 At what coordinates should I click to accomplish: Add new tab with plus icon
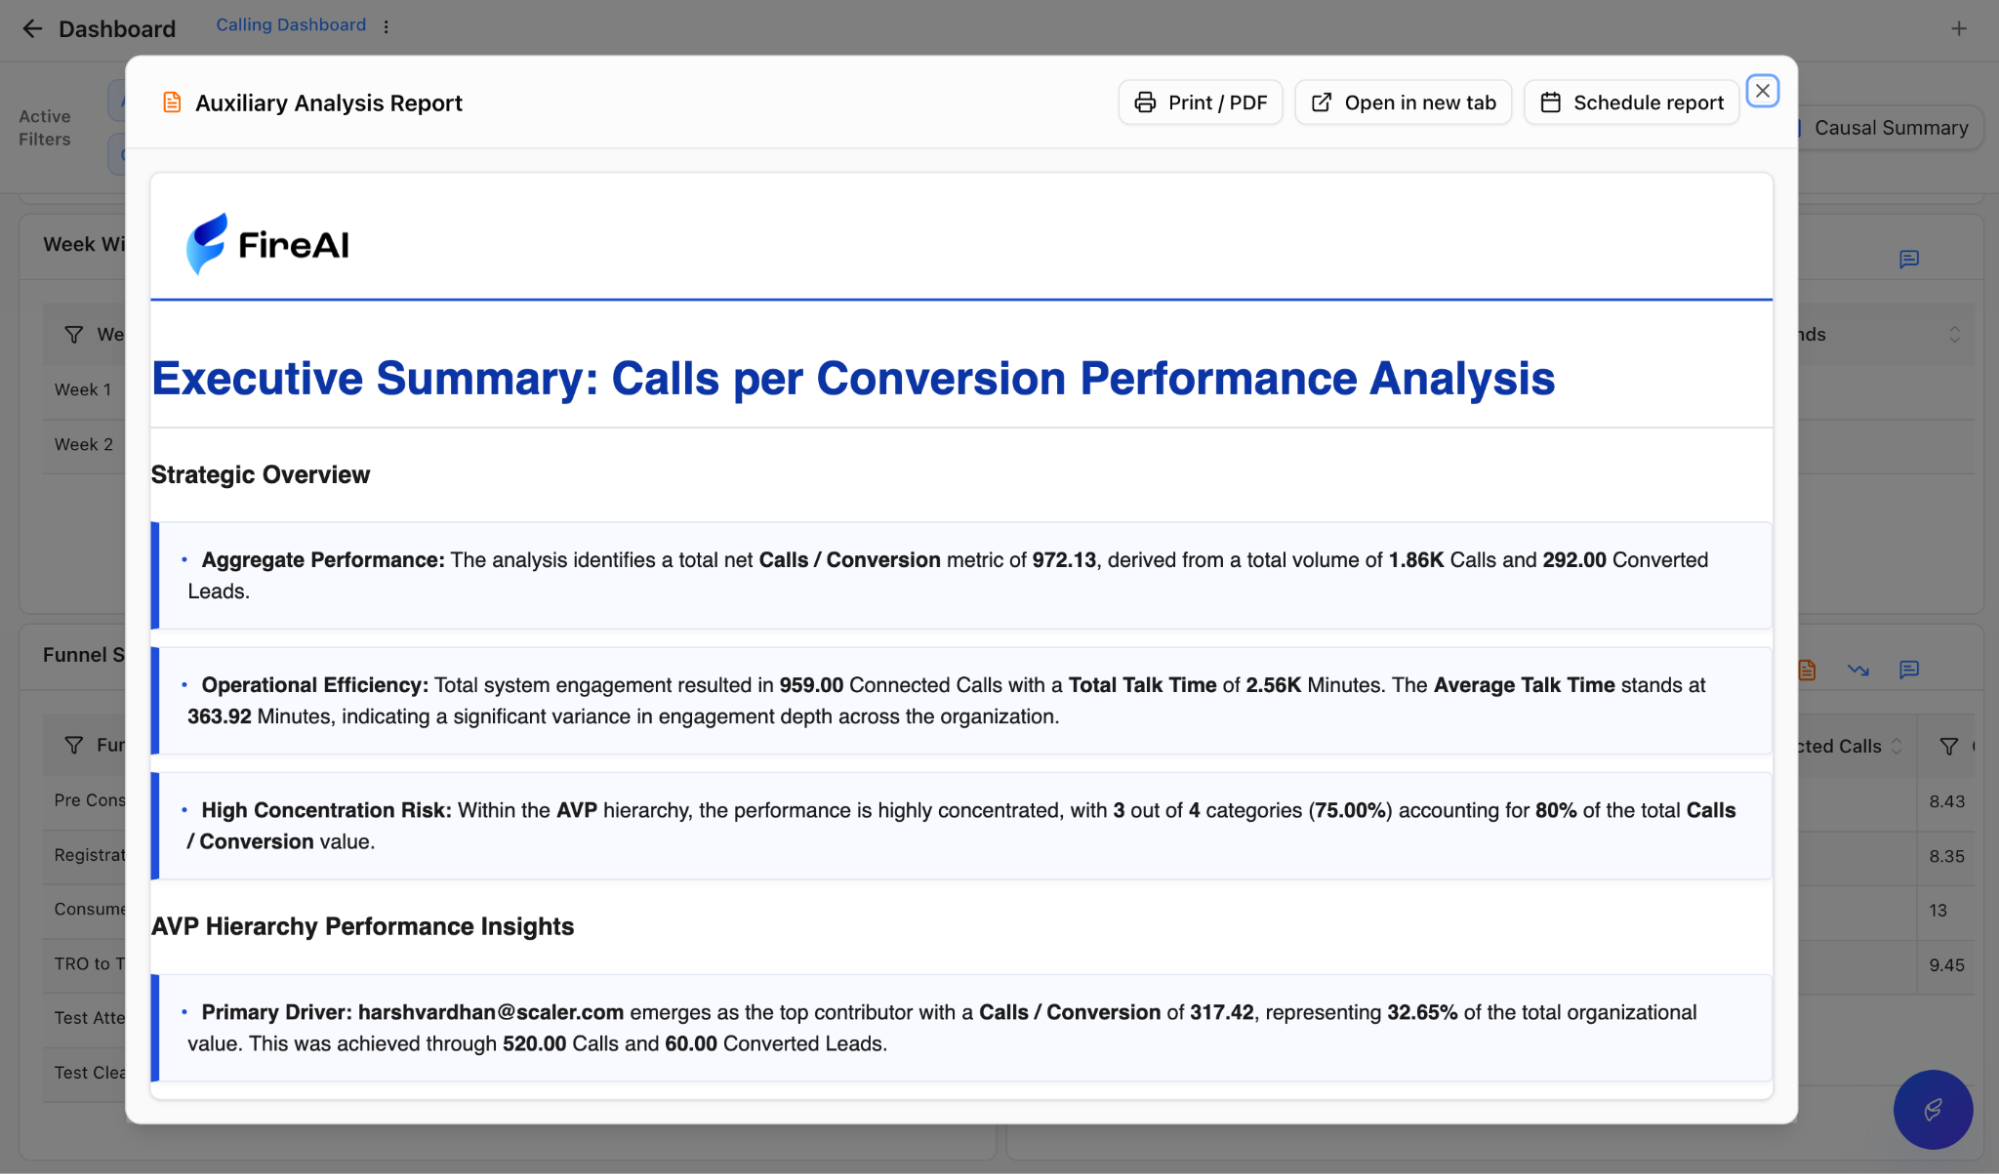1958,29
